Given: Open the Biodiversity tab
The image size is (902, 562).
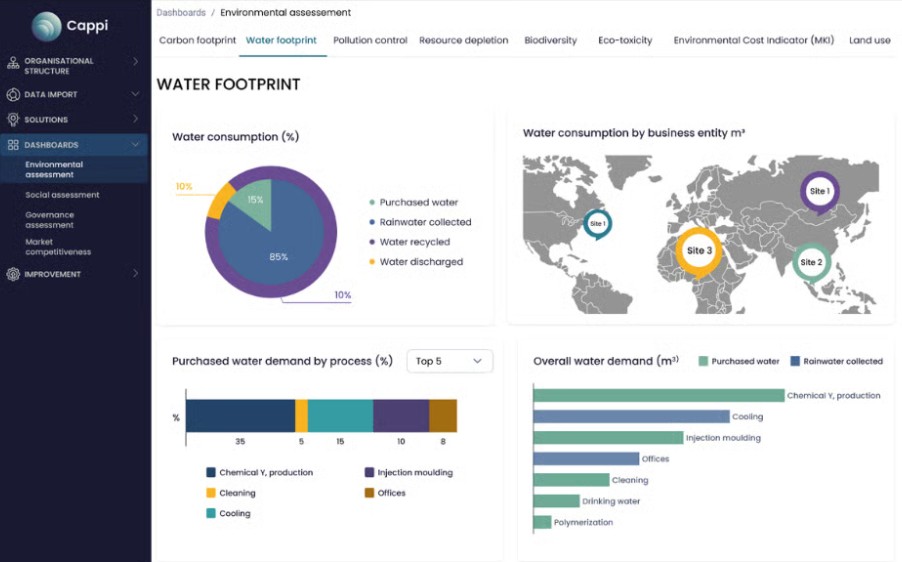Looking at the screenshot, I should [x=550, y=41].
